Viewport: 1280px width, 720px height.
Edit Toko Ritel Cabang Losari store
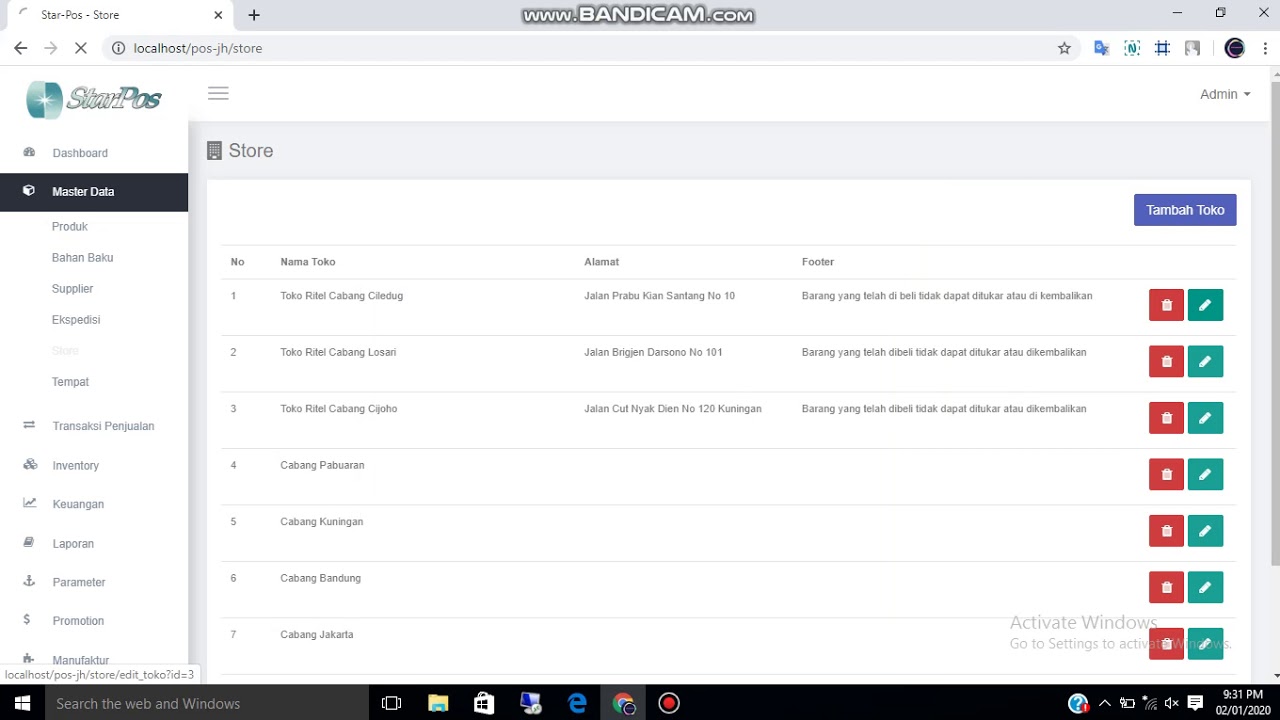click(x=1205, y=362)
